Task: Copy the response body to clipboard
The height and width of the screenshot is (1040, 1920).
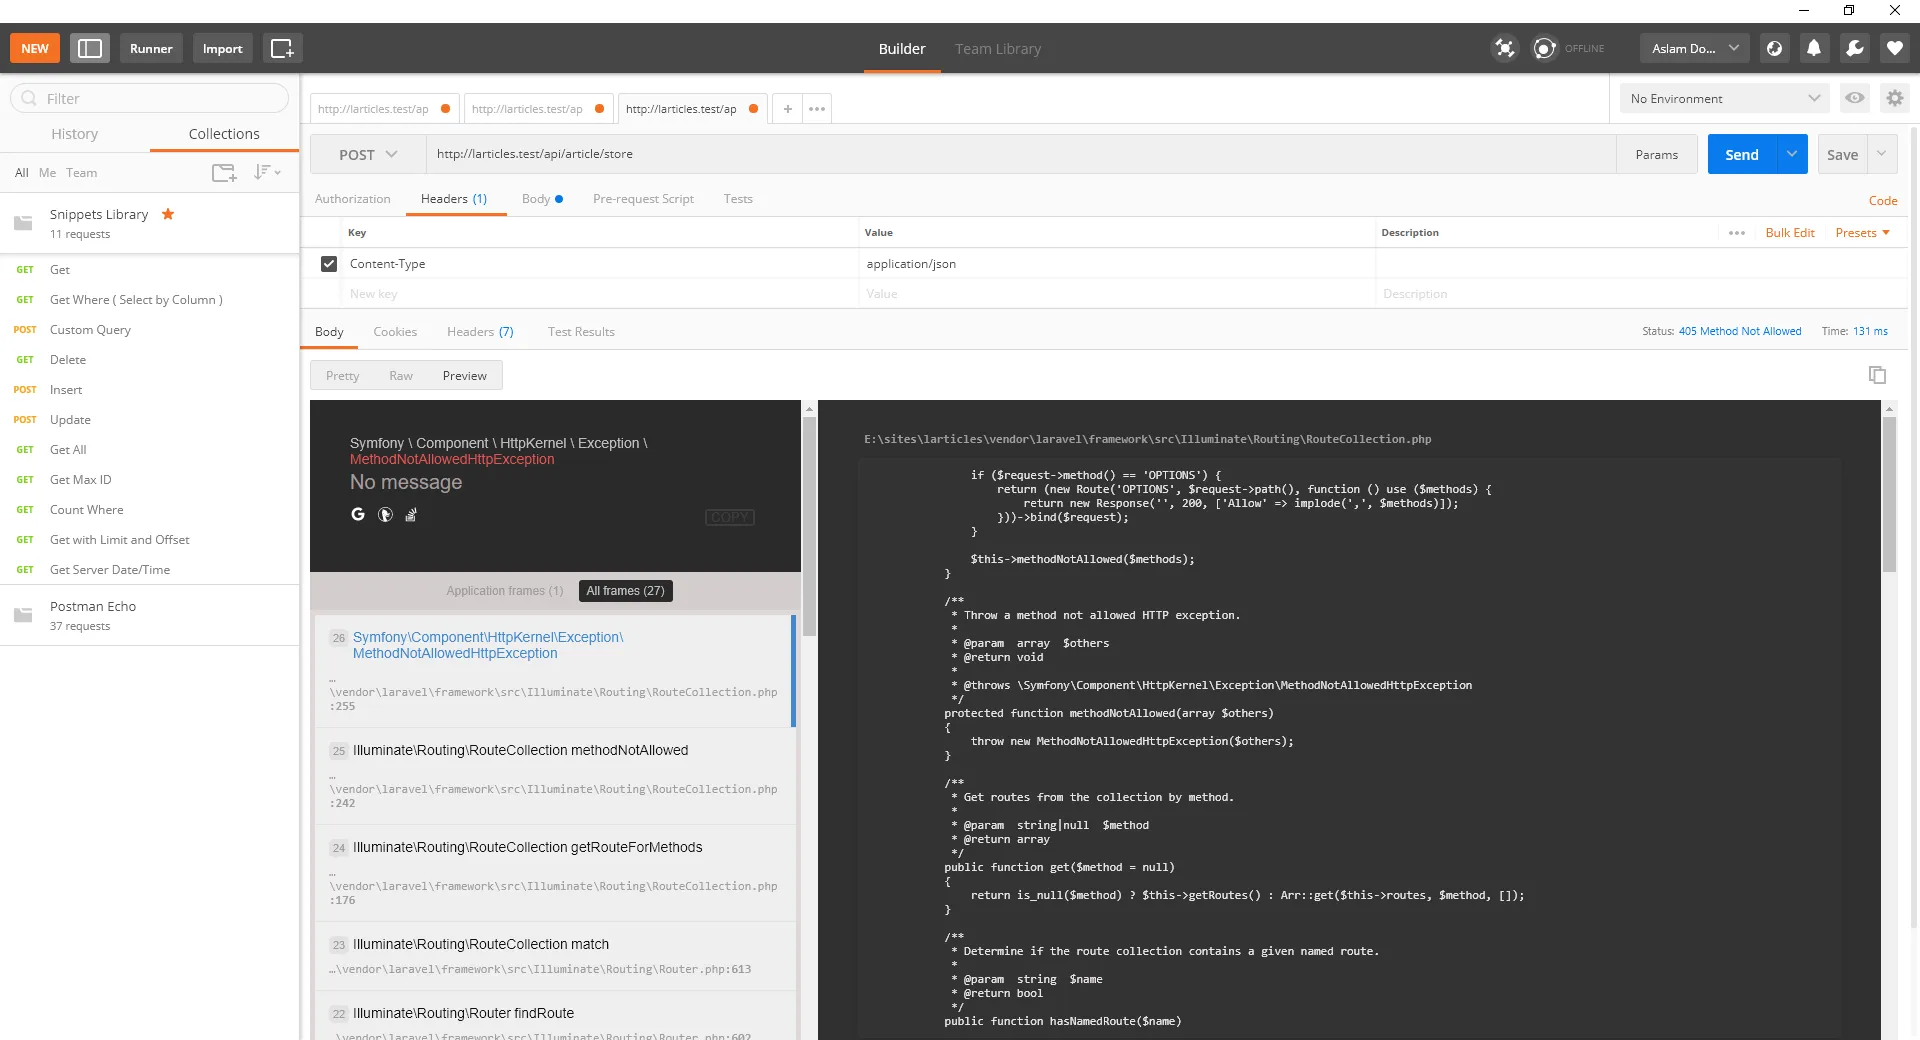Action: 1877,375
